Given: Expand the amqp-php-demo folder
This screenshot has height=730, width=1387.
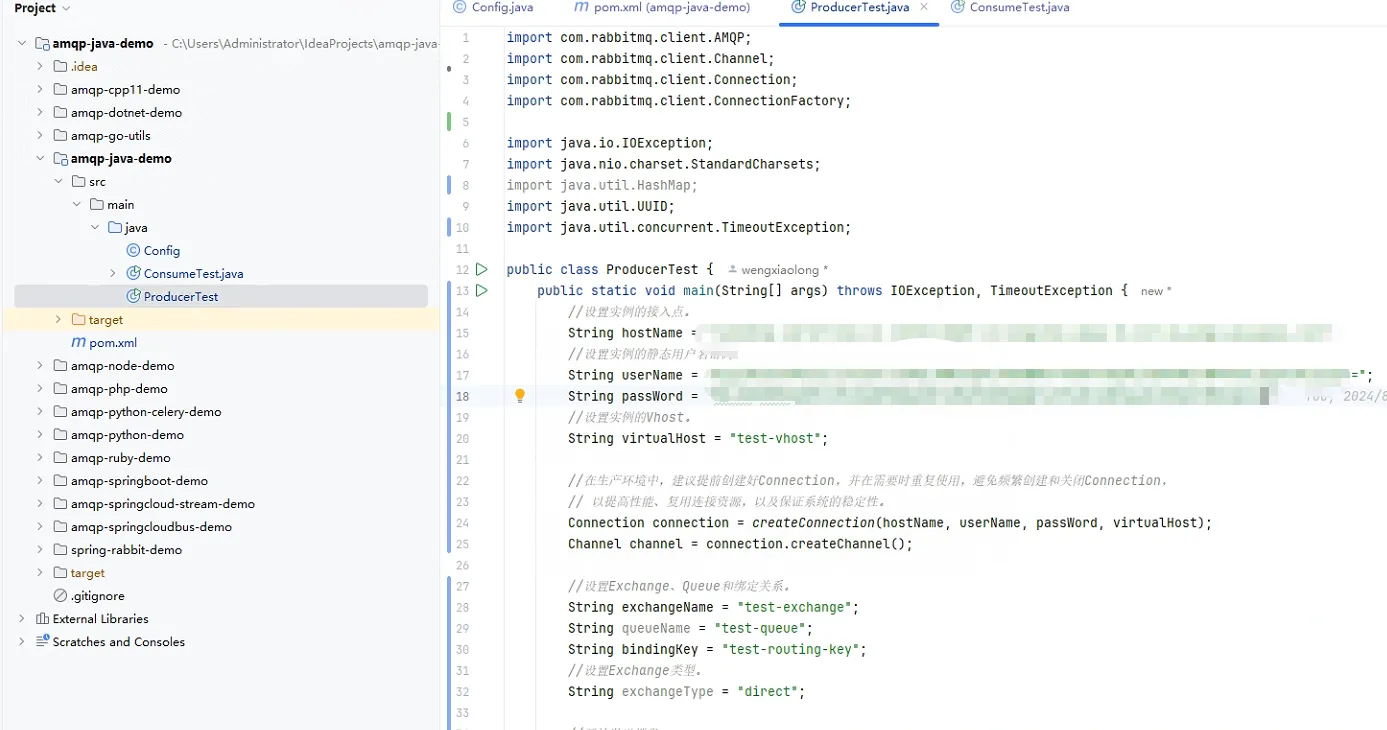Looking at the screenshot, I should [x=40, y=389].
